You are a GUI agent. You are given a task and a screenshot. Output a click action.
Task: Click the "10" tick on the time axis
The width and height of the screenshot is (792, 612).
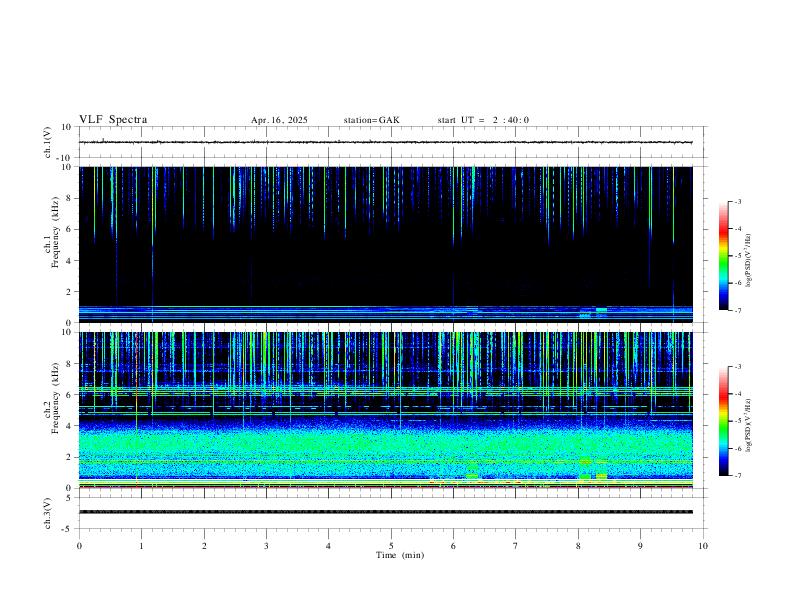coord(703,546)
